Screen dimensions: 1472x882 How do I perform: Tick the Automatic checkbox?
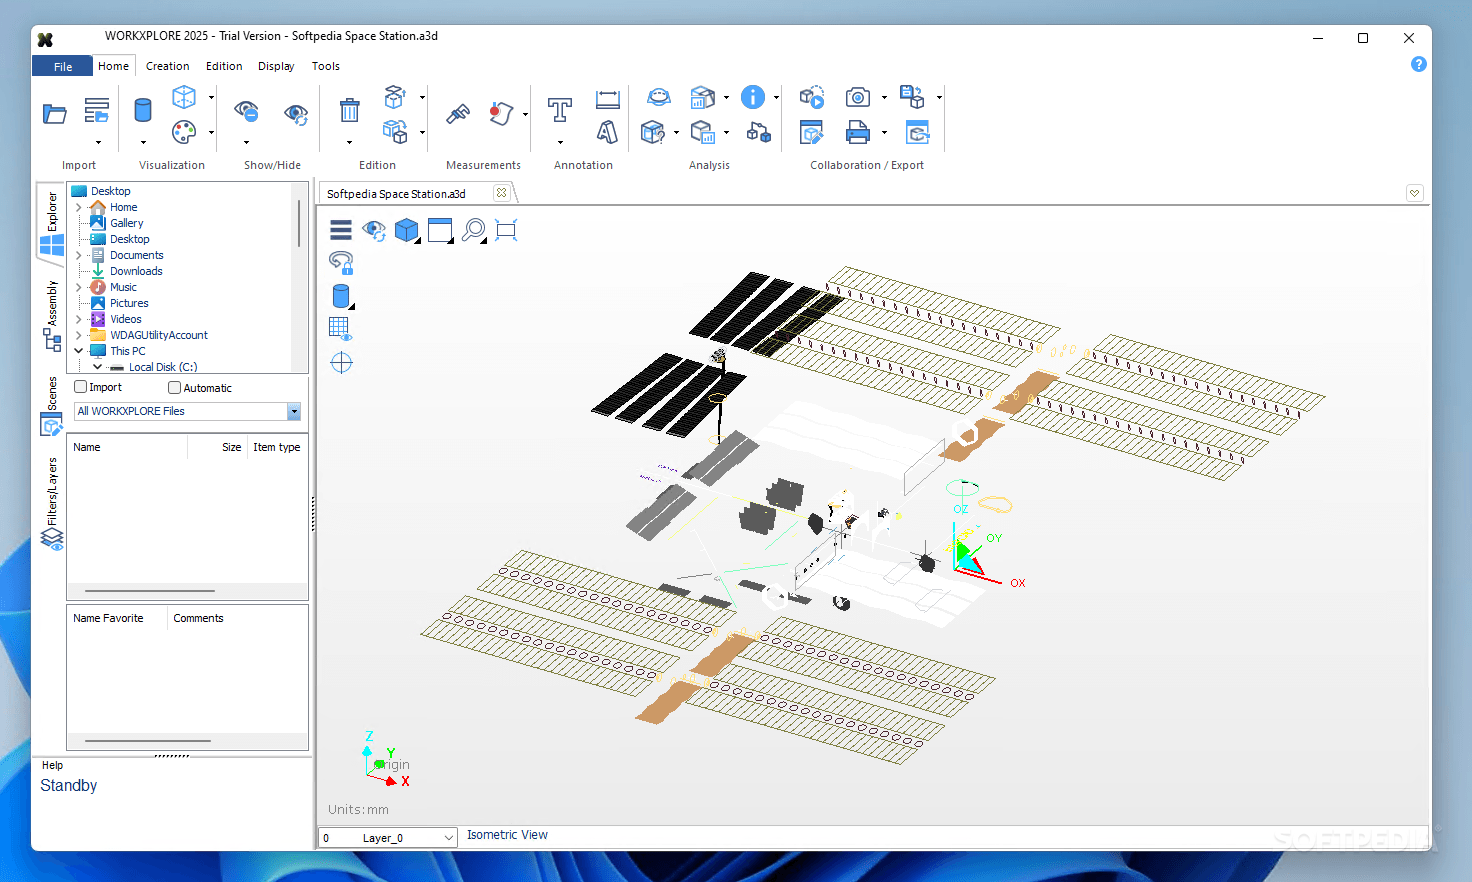(x=175, y=388)
